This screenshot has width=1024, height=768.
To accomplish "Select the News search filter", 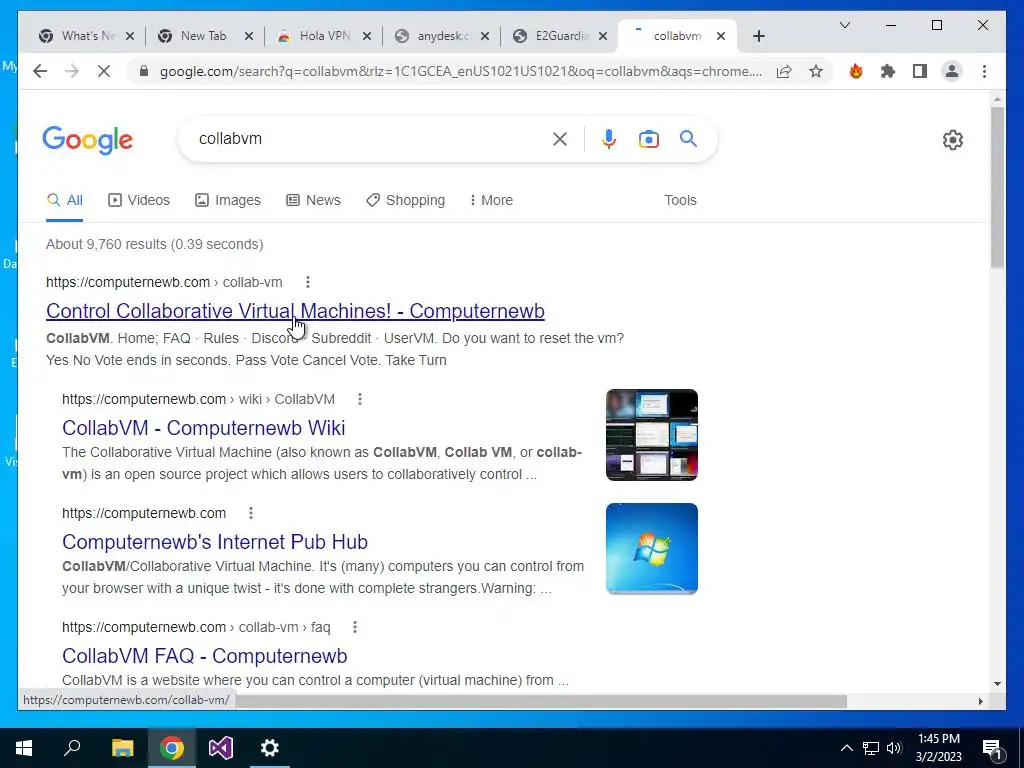I will coord(313,200).
